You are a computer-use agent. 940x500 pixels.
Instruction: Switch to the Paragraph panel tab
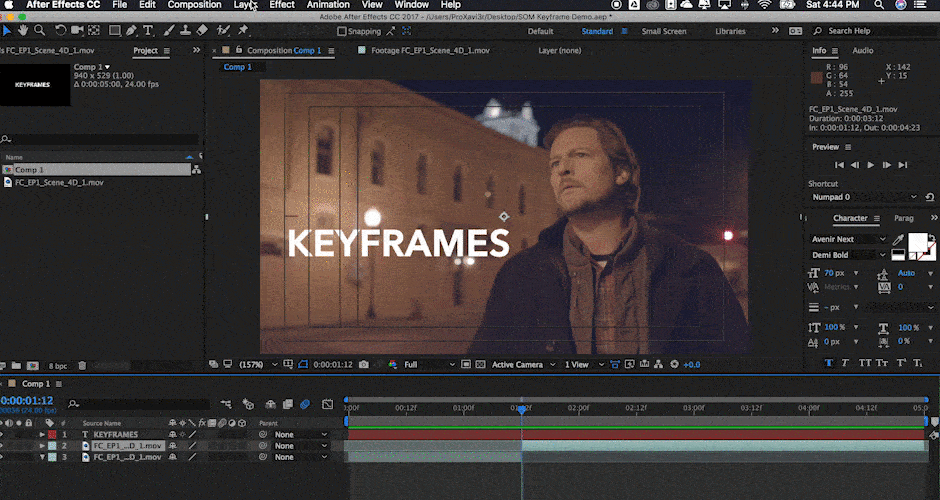(903, 218)
